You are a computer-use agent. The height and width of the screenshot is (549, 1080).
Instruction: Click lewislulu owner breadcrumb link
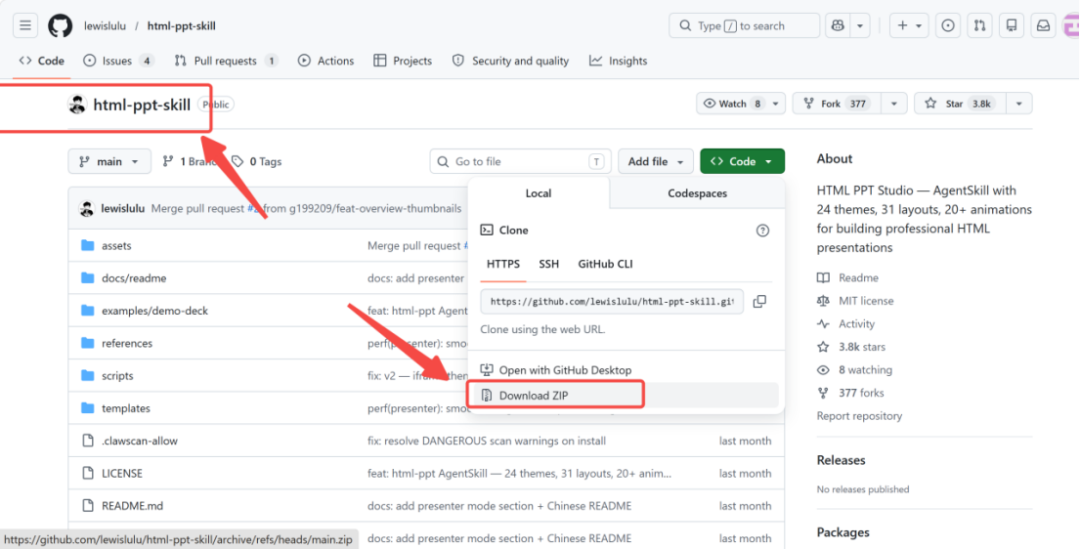105,26
